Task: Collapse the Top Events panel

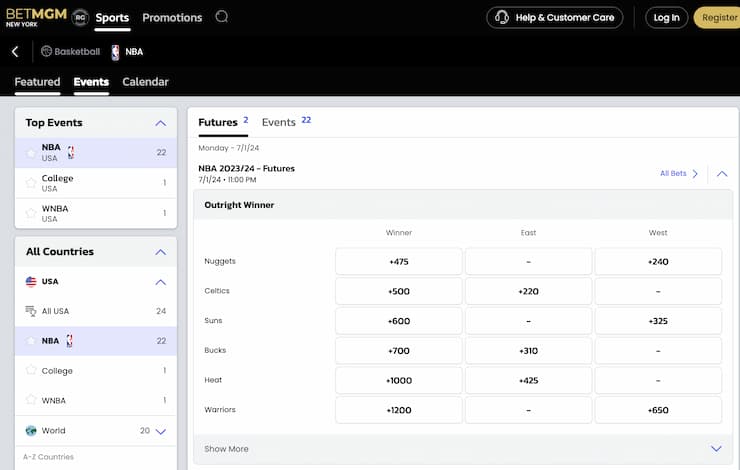Action: [160, 123]
